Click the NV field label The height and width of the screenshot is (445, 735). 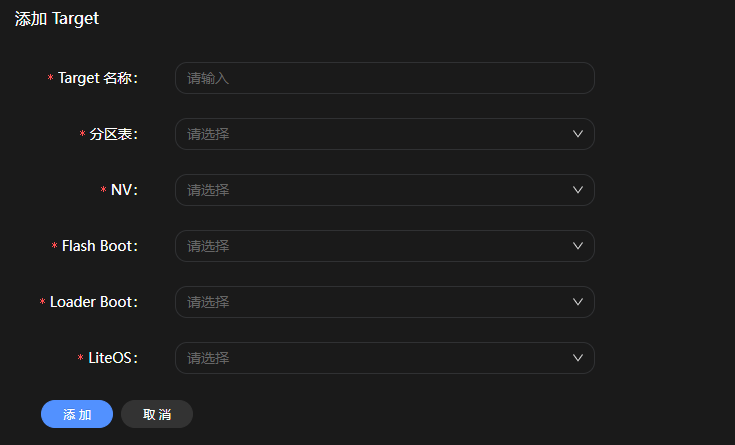coord(123,190)
